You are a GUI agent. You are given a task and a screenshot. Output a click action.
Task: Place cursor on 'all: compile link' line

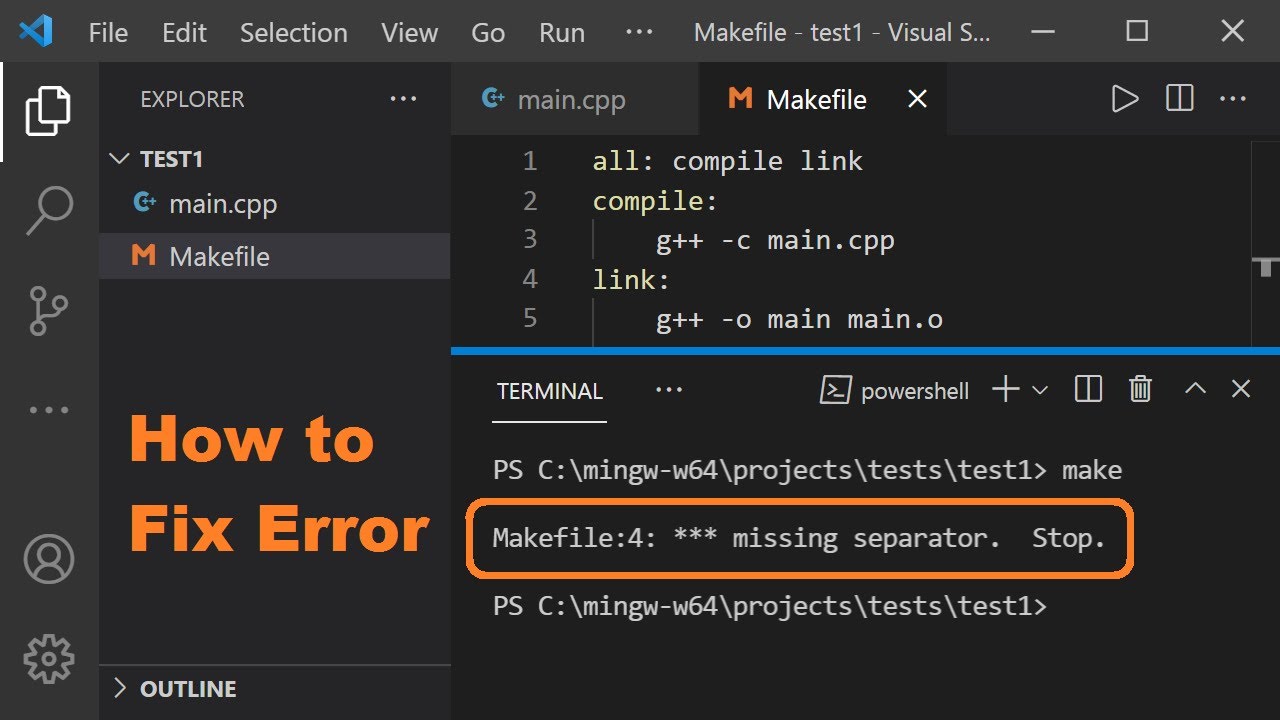pos(727,161)
